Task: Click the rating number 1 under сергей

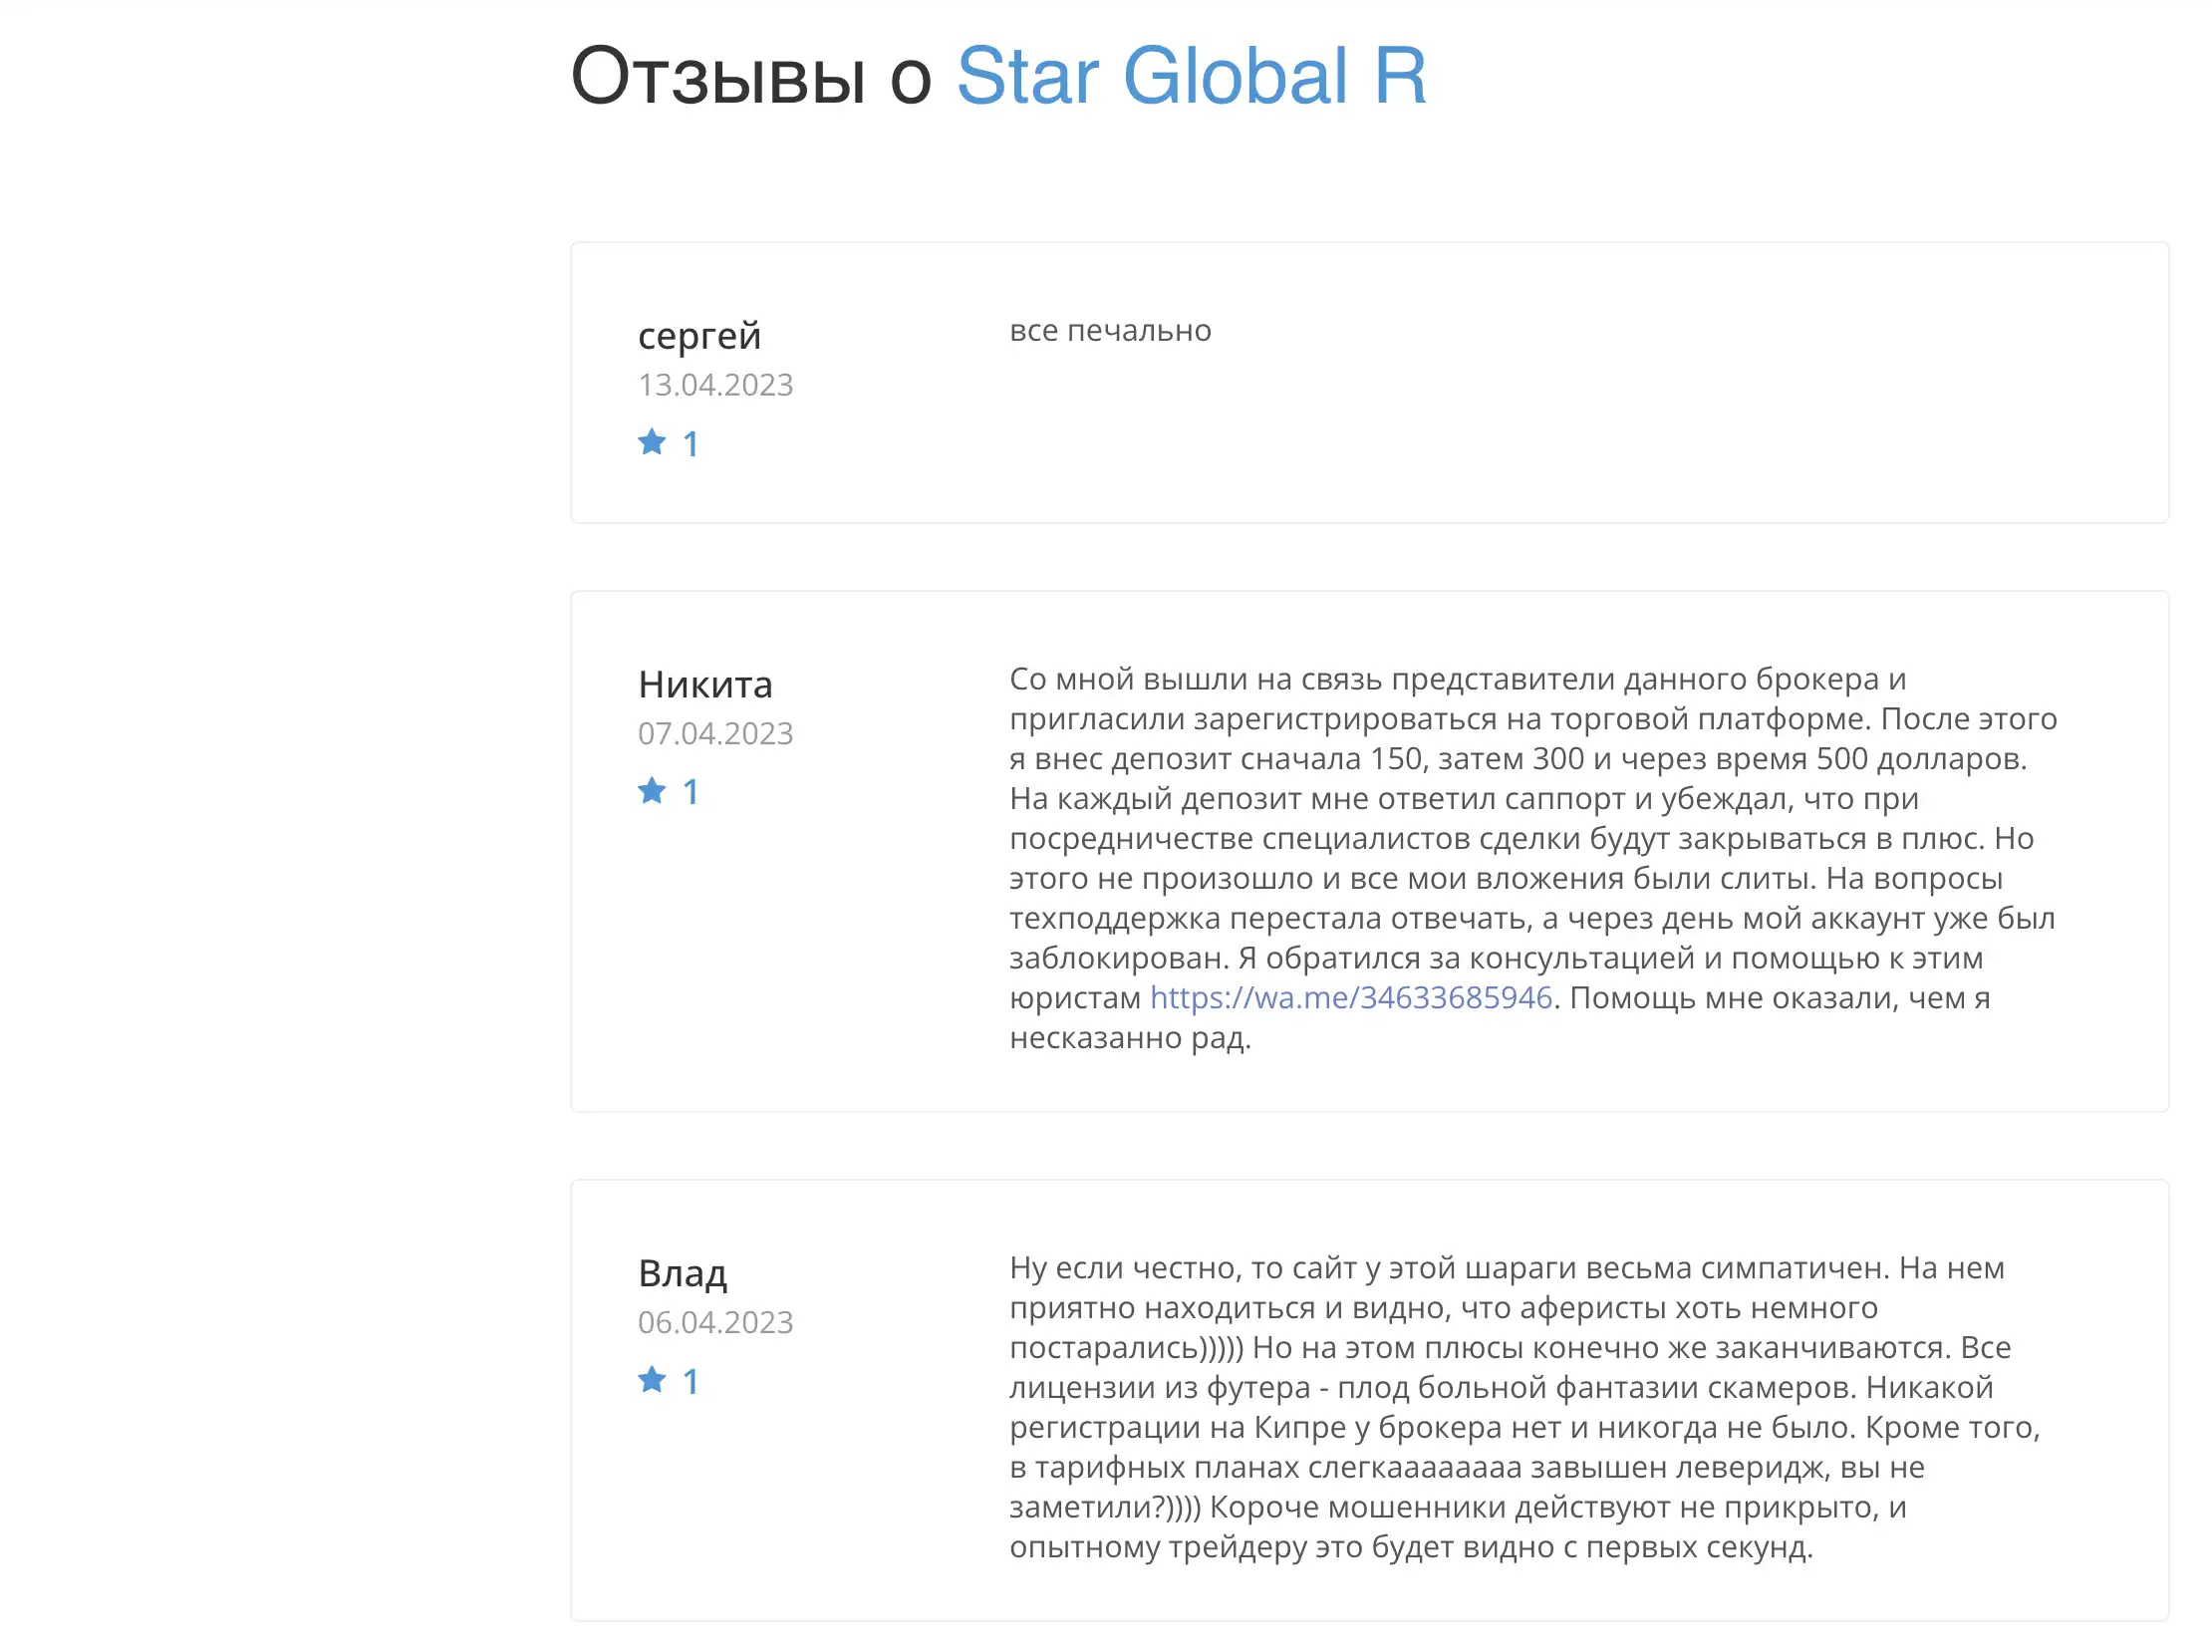Action: [x=691, y=444]
